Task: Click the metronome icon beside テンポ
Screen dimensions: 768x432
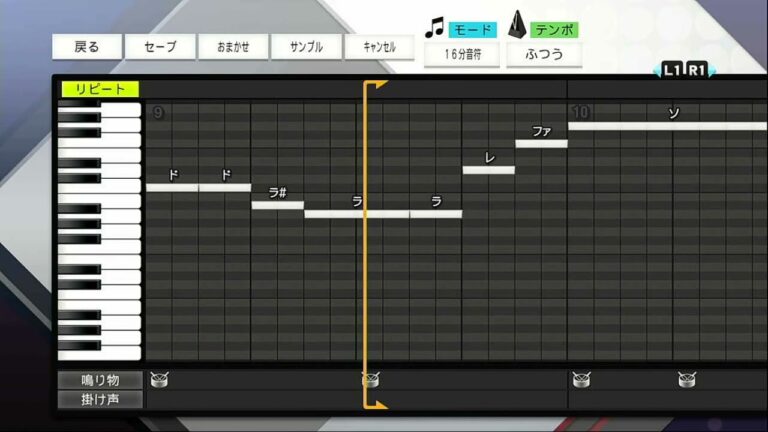Action: click(x=516, y=27)
